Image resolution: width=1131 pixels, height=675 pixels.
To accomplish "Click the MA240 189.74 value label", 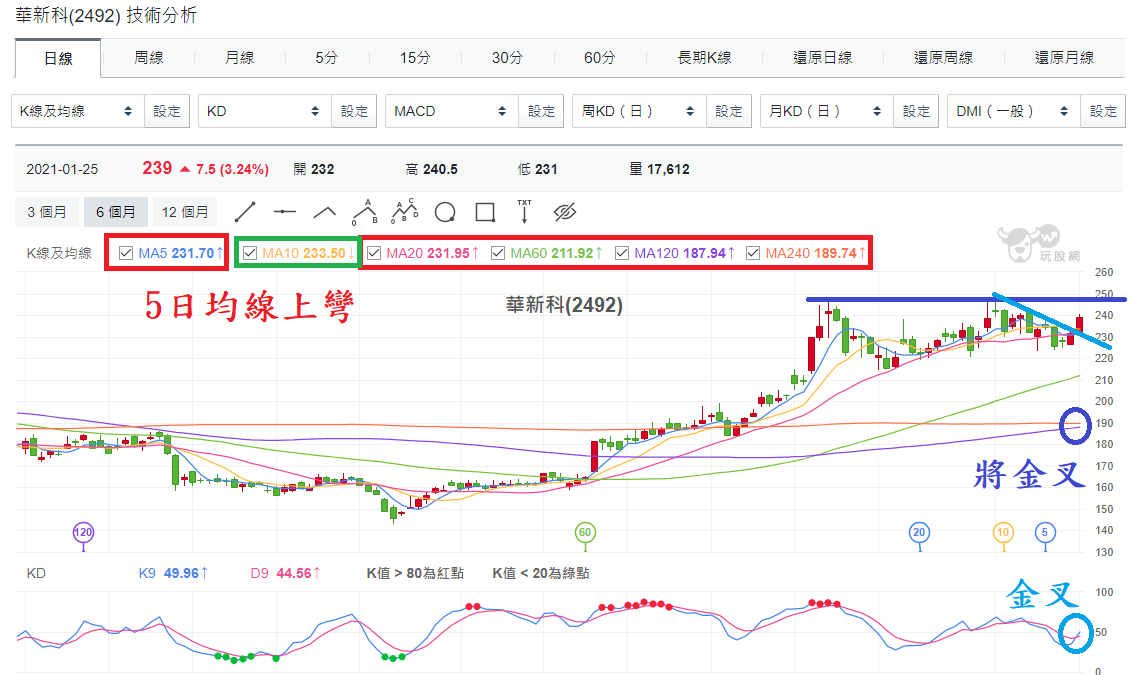I will click(x=815, y=253).
